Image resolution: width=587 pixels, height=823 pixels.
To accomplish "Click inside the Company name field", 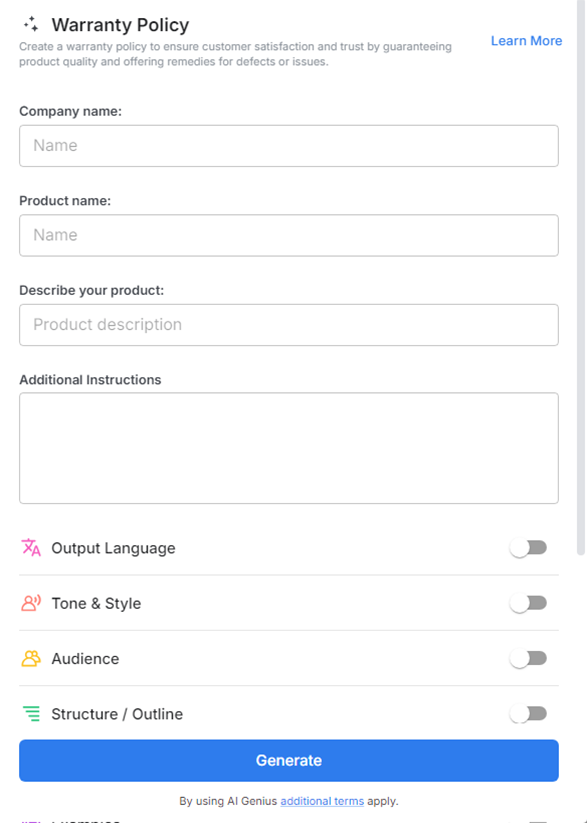I will [x=288, y=145].
